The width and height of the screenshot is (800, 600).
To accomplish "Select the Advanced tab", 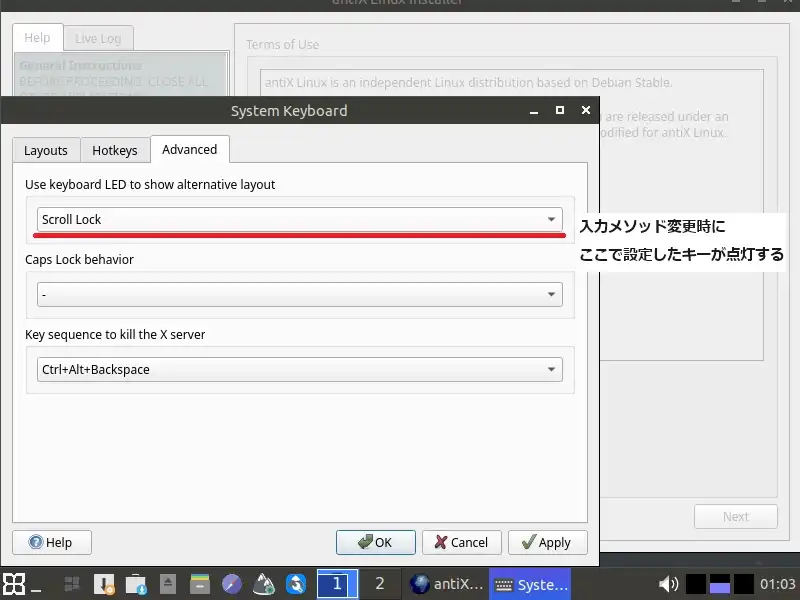I will click(189, 149).
